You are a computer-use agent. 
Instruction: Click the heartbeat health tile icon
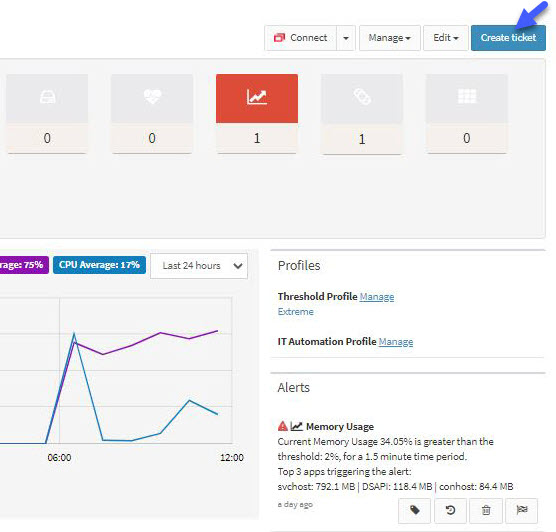pos(152,96)
